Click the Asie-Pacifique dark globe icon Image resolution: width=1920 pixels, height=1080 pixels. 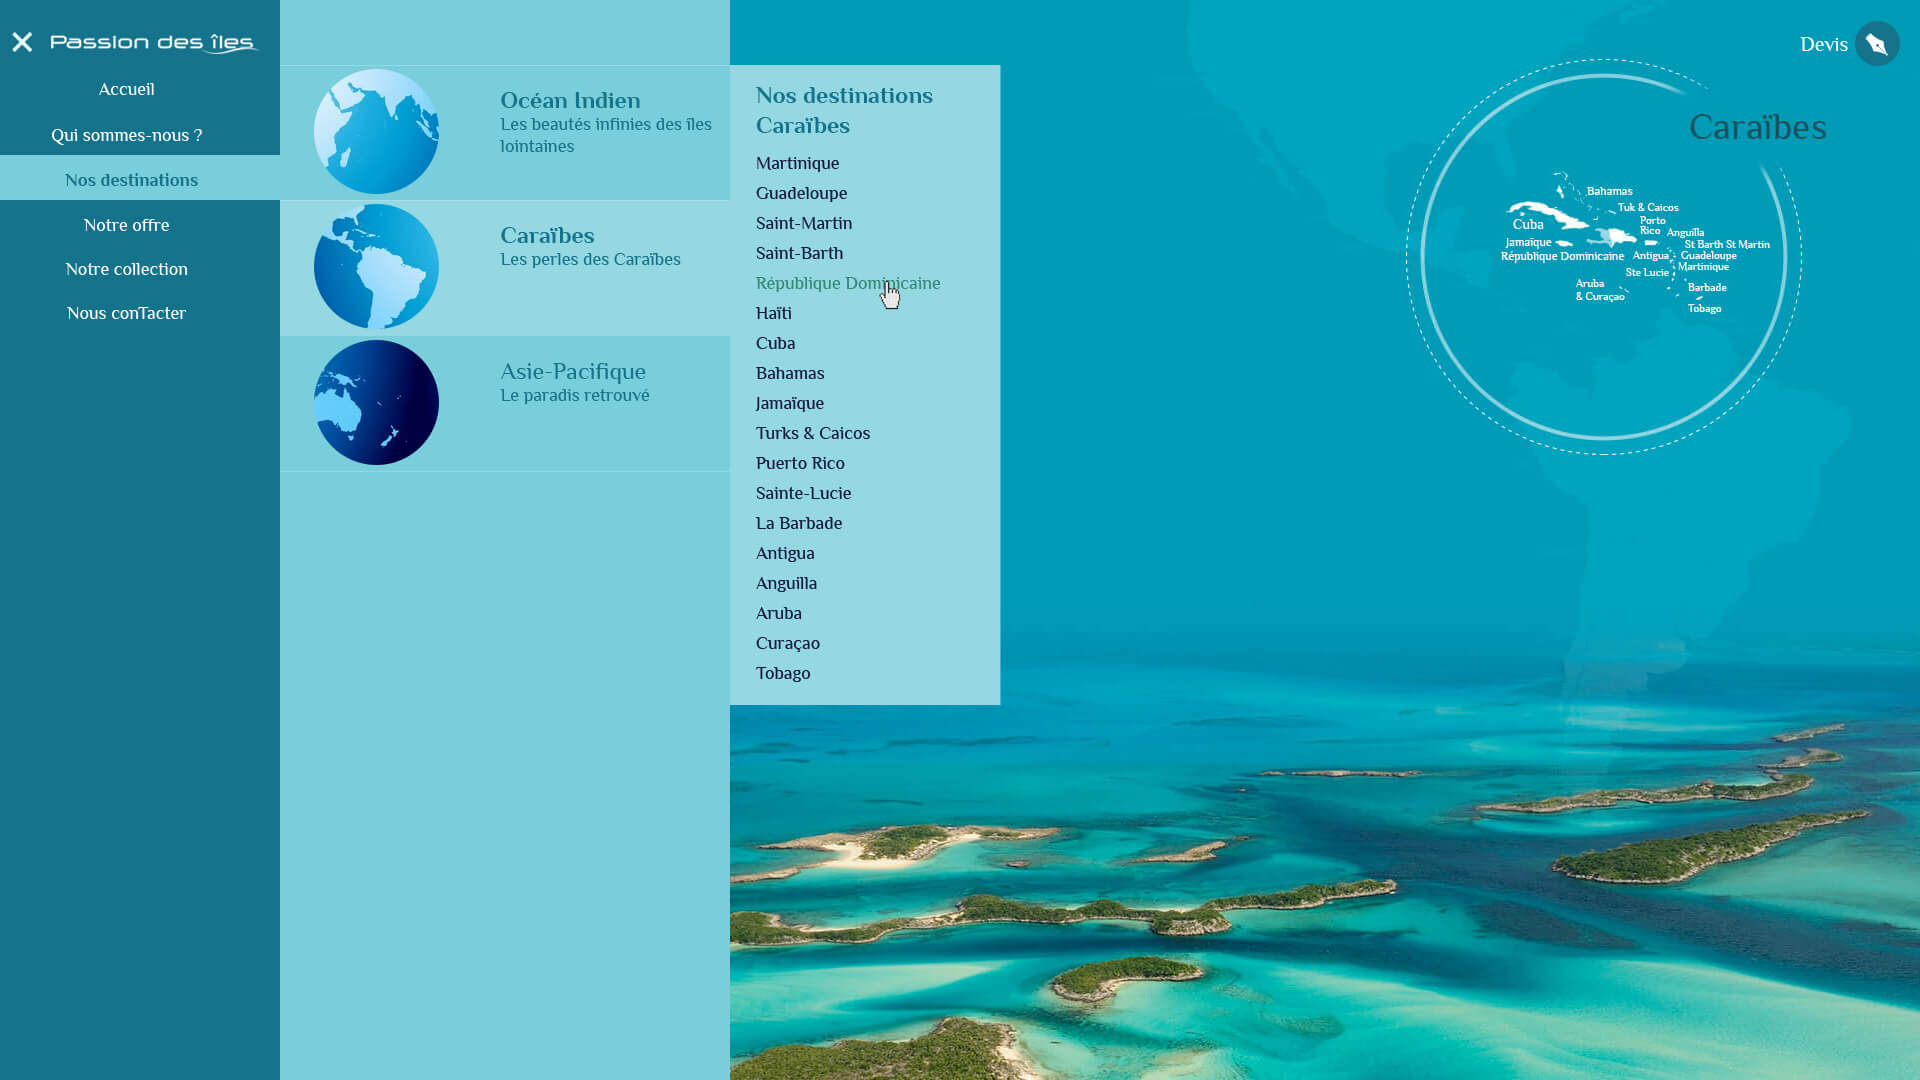click(x=376, y=402)
